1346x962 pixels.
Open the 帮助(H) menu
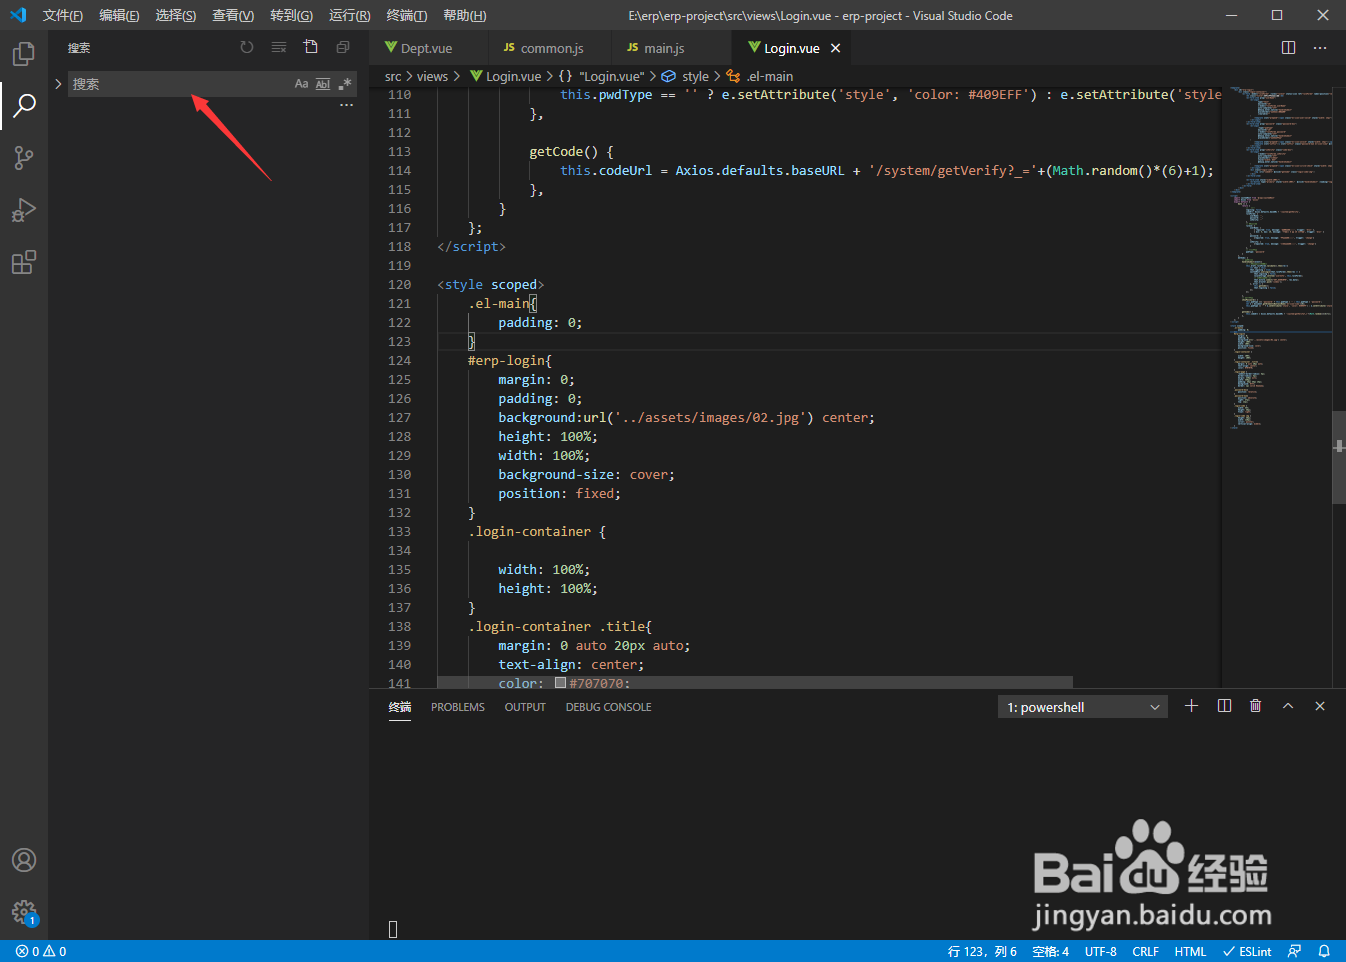(464, 15)
